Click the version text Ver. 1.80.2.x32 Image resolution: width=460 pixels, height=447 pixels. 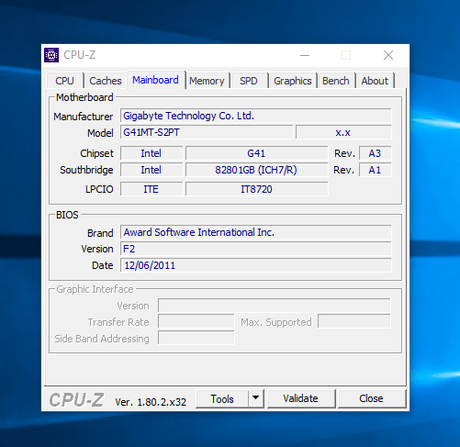pos(151,402)
